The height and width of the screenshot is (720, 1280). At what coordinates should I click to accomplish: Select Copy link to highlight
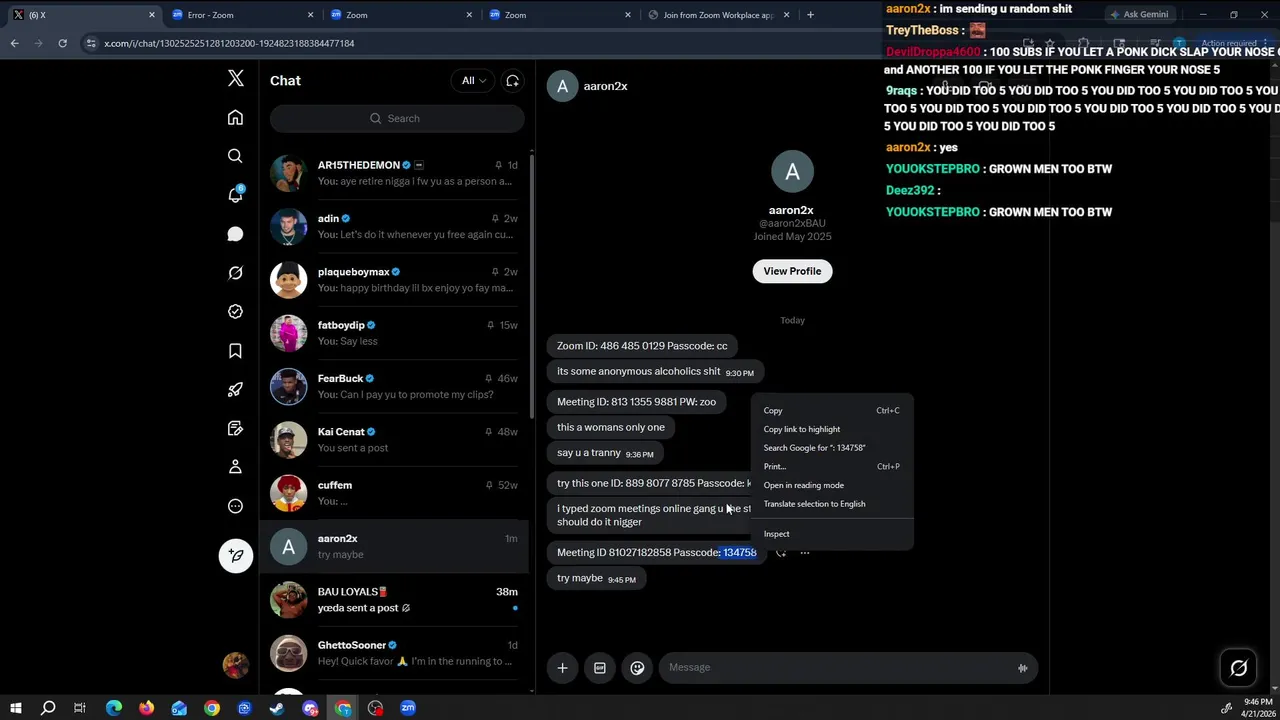click(x=832, y=429)
